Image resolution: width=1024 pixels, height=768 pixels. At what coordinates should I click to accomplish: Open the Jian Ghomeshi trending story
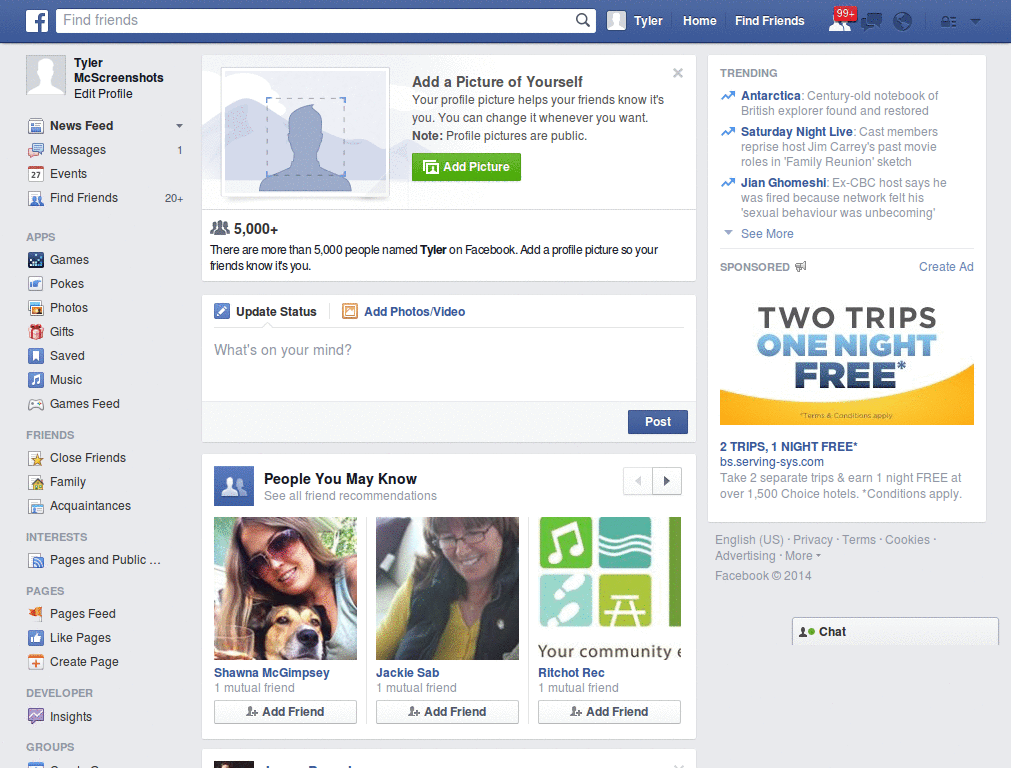tap(783, 183)
